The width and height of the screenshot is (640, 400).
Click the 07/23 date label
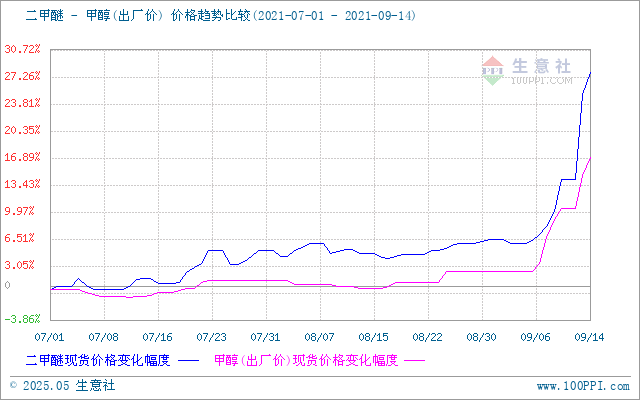click(211, 337)
